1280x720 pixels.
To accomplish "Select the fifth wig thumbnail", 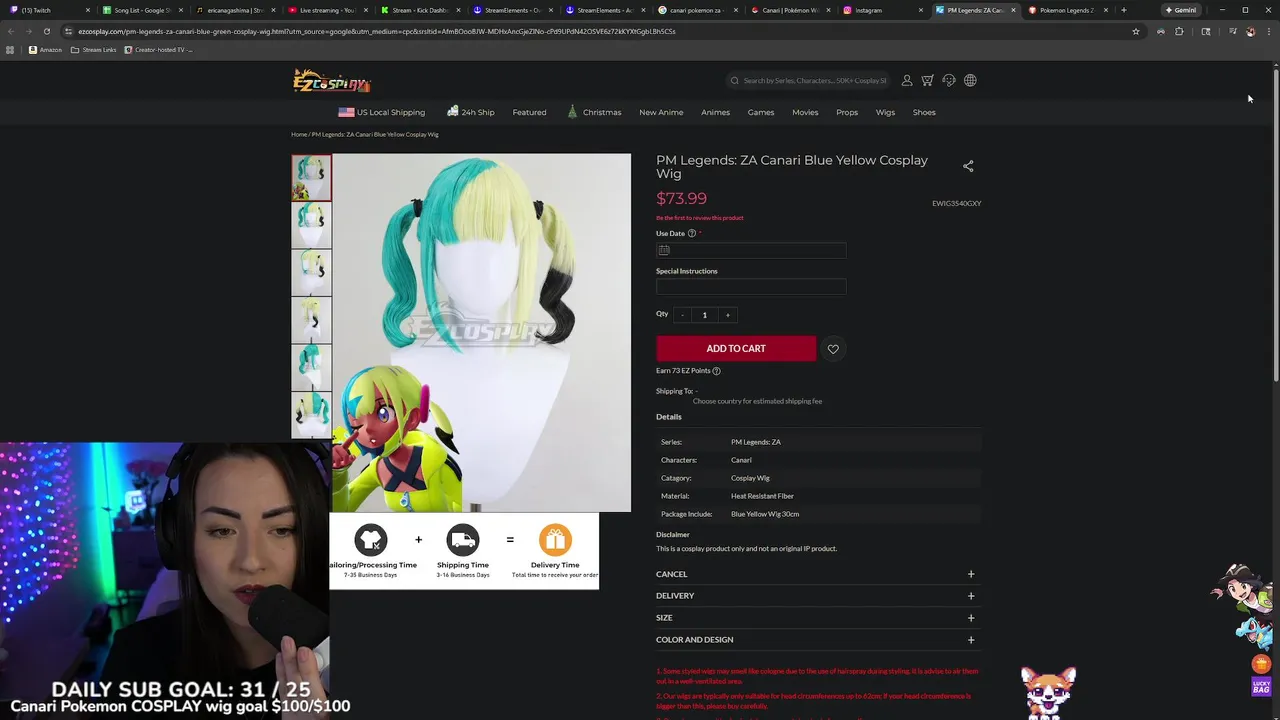I will [311, 368].
